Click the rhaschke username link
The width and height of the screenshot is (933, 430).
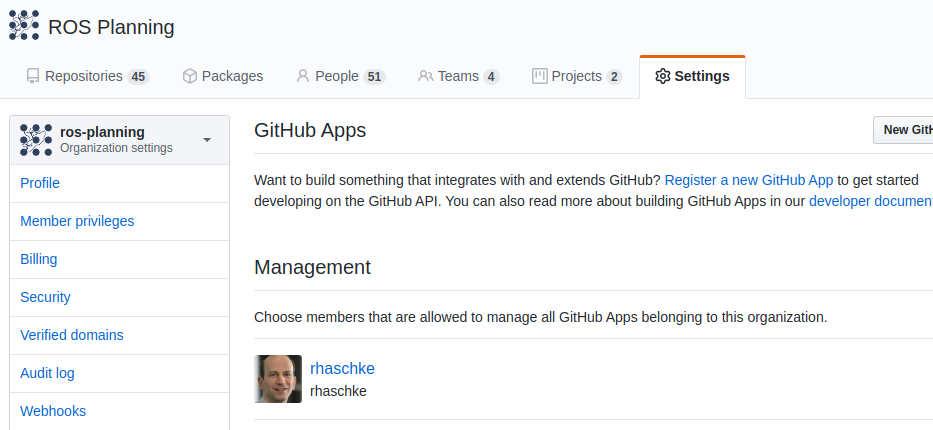(x=342, y=369)
